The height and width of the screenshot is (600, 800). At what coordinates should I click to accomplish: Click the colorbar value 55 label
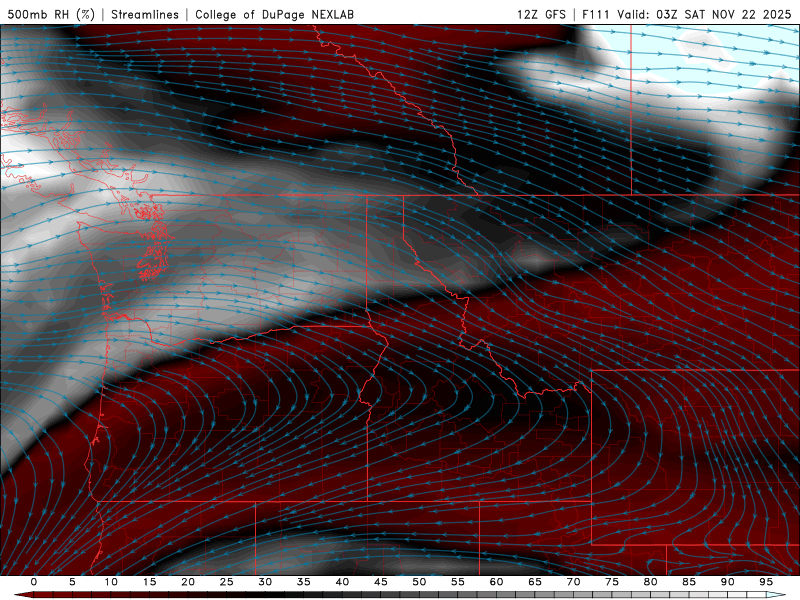[458, 582]
